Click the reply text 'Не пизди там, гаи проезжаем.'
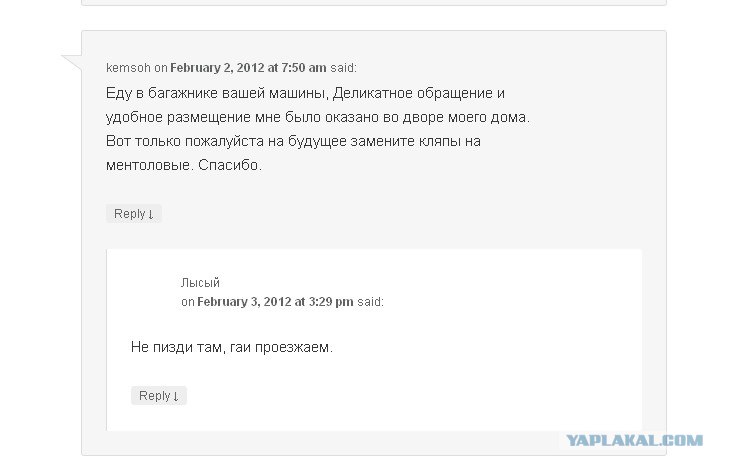Viewport: 729px width, 470px height. (232, 347)
